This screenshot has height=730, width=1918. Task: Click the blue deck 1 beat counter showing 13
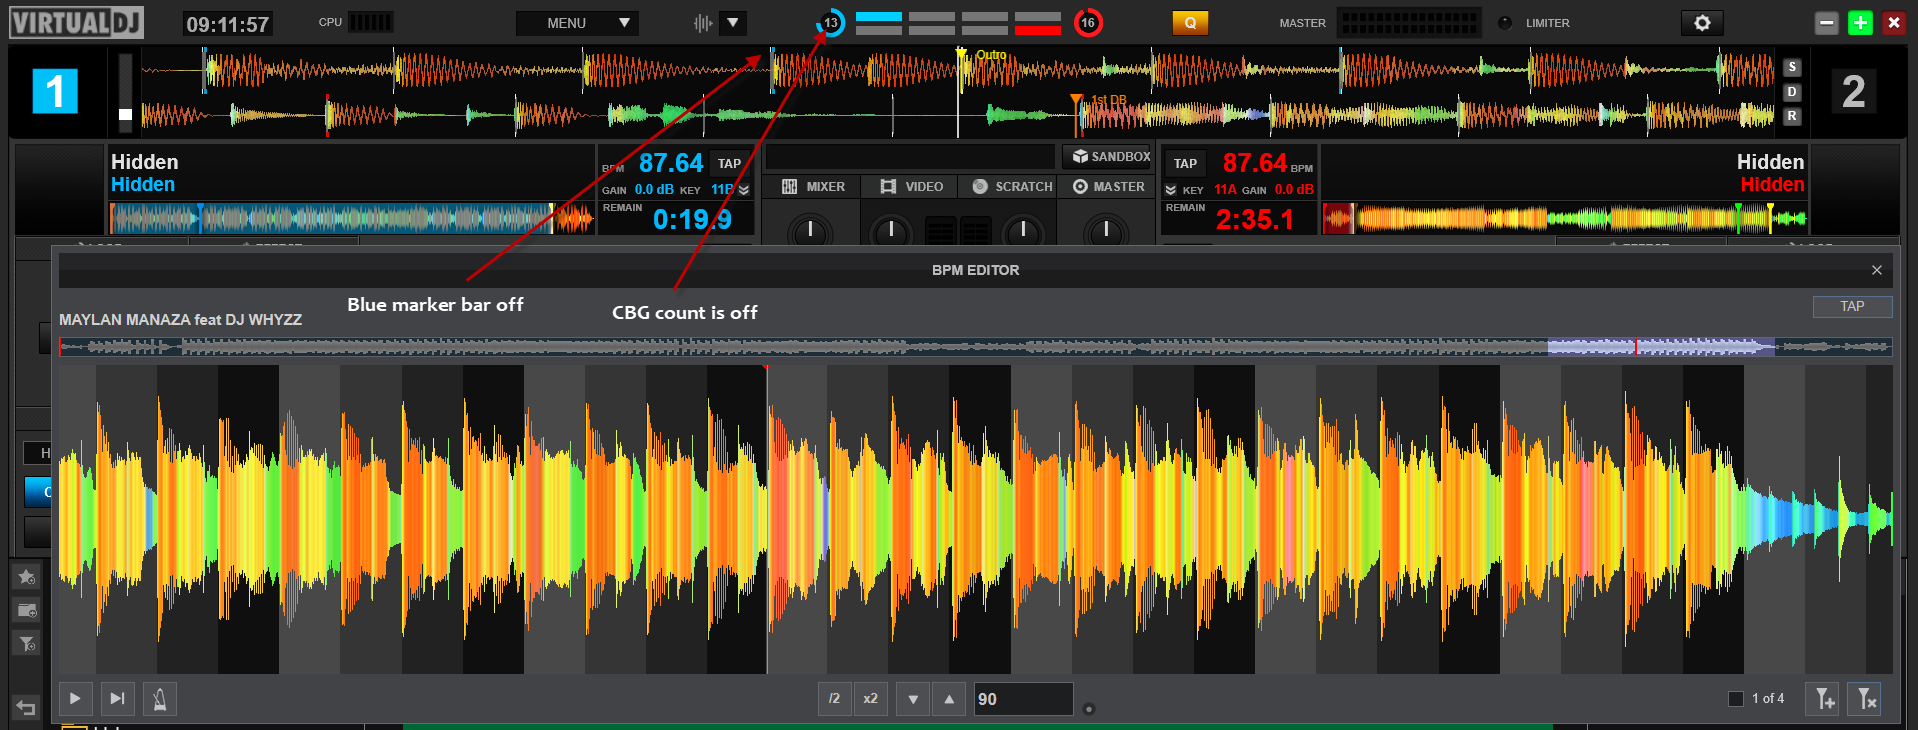830,22
